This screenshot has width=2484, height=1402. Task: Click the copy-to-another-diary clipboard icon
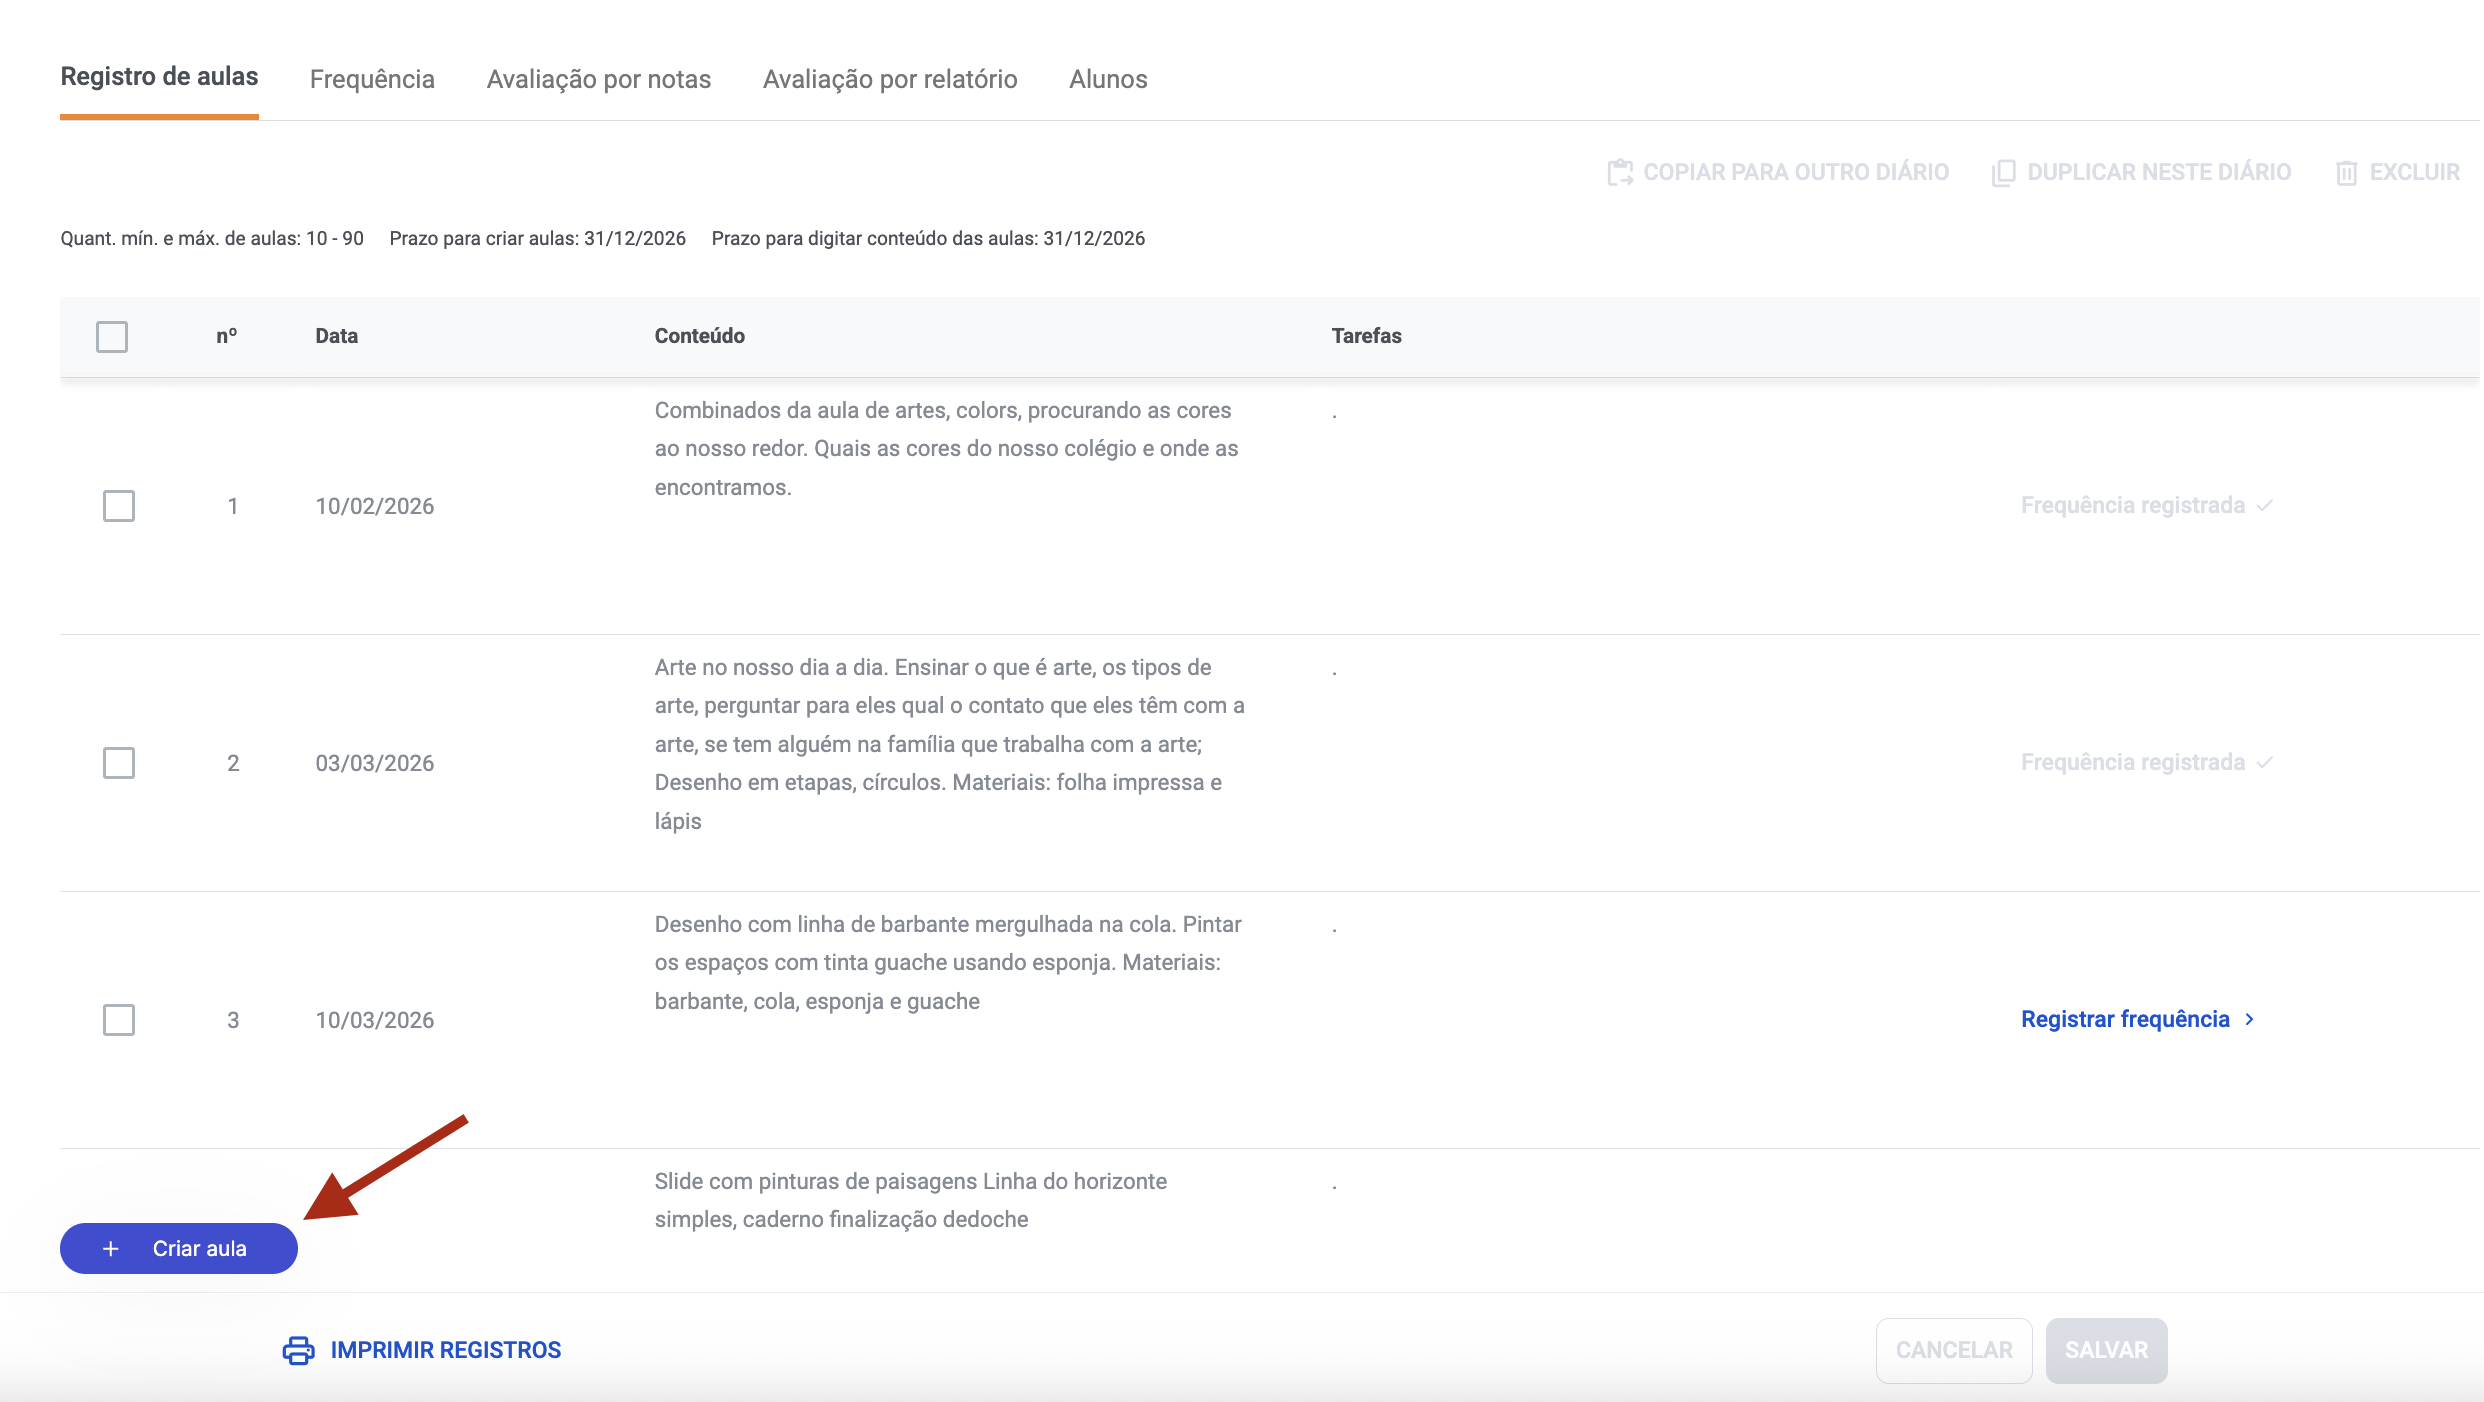coord(1620,172)
